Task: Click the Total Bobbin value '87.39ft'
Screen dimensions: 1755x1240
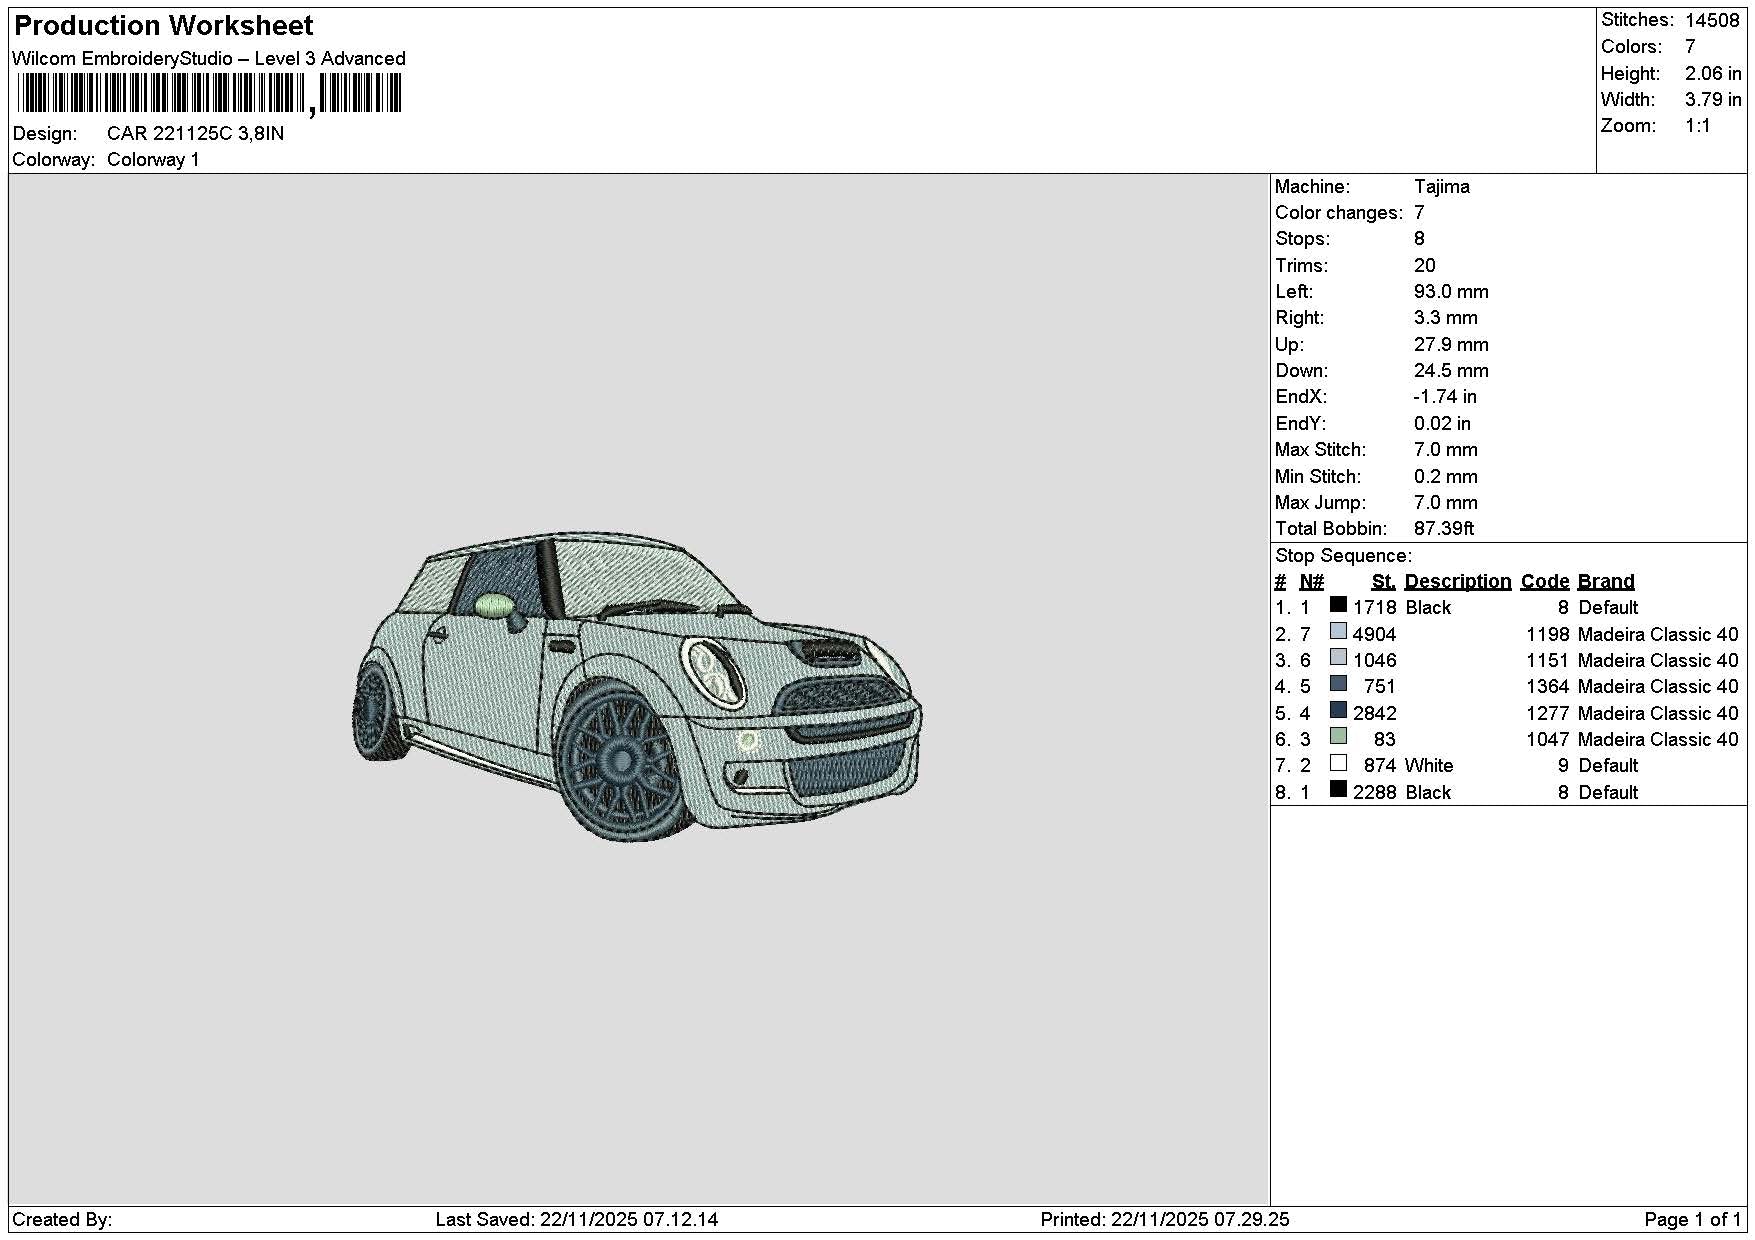Action: (1444, 529)
